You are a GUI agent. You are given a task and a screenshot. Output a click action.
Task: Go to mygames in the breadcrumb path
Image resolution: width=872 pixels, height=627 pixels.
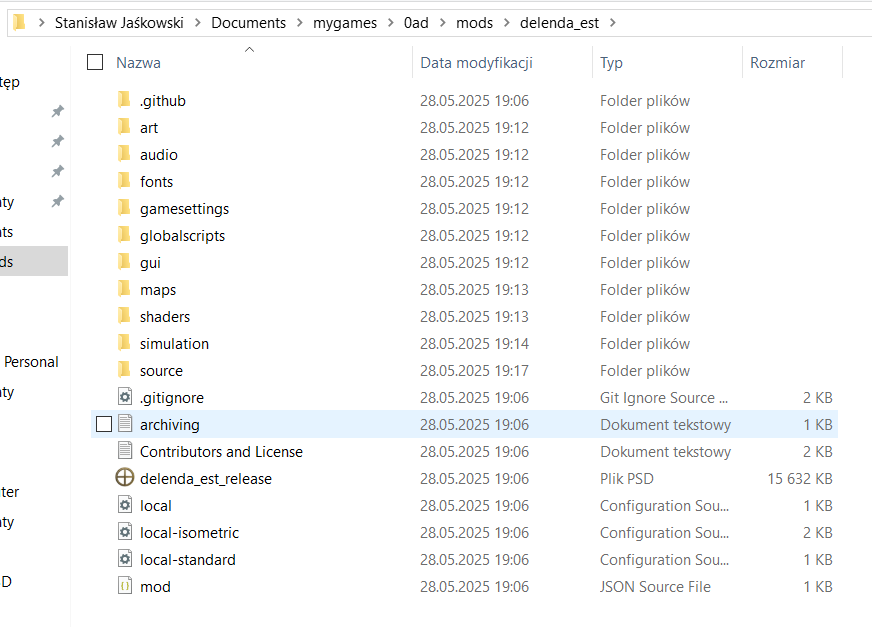(345, 23)
